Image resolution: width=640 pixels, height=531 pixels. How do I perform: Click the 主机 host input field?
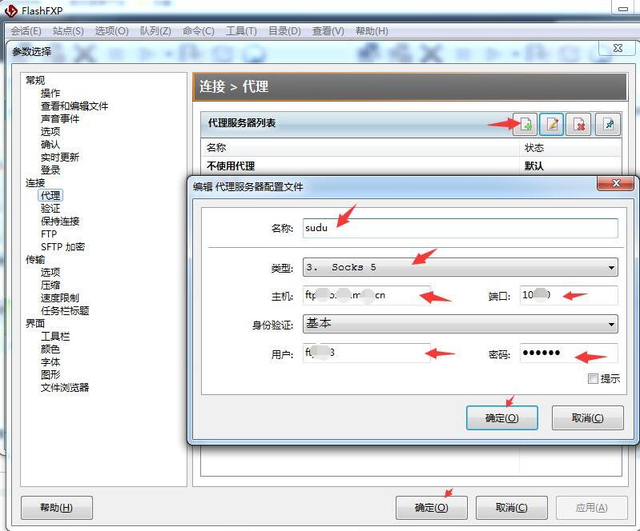[367, 295]
